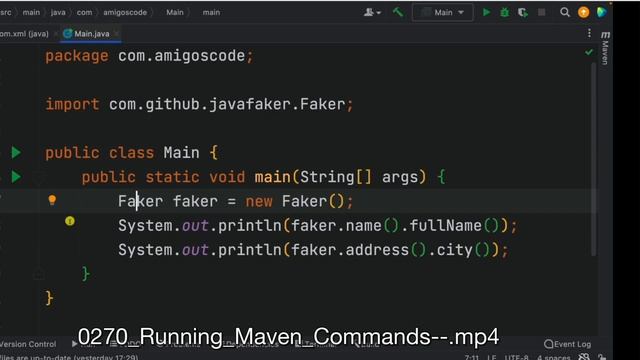Click the grey Stop square button
Image resolution: width=640 pixels, height=360 pixels.
click(x=542, y=12)
